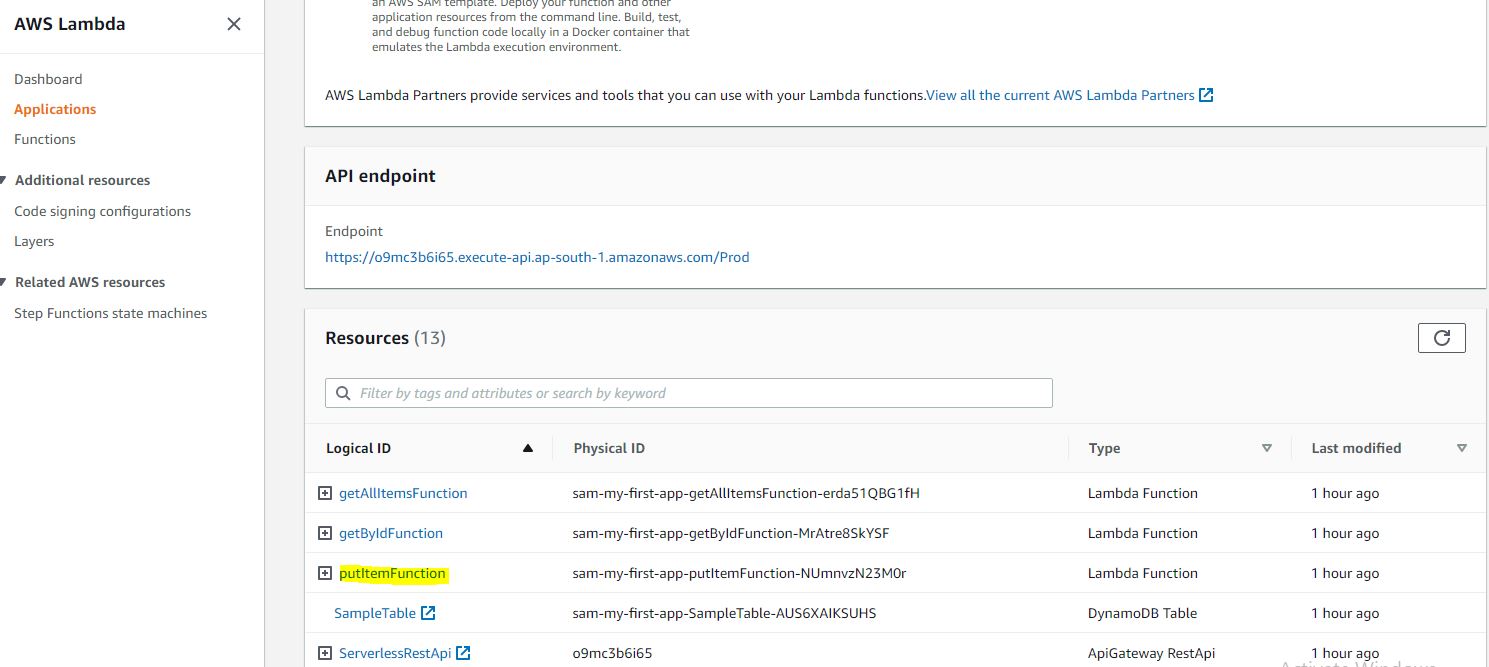The image size is (1489, 667).
Task: Open external link icon next to SampleTable
Action: (428, 613)
